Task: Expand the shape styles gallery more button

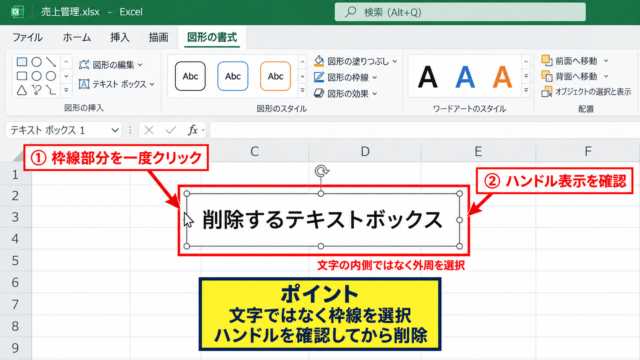Action: [302, 90]
